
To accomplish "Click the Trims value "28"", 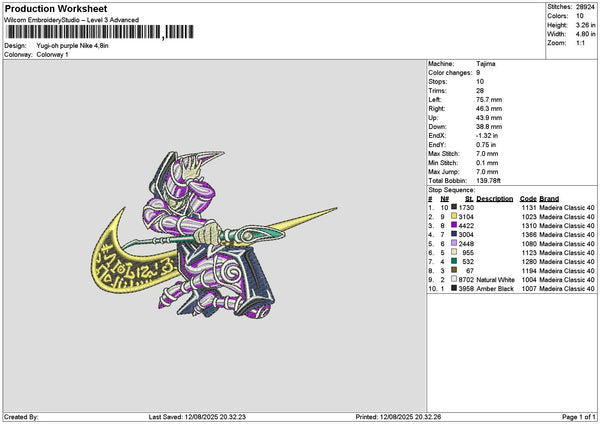I will (x=480, y=91).
